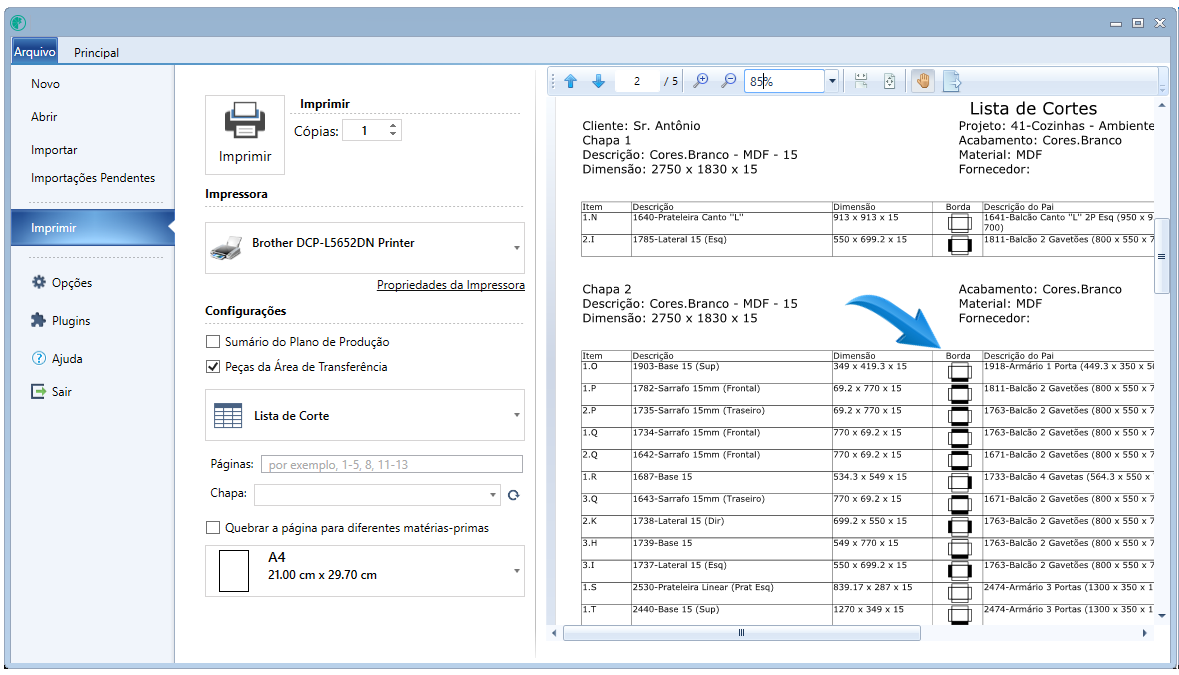Viewport: 1179px width, 675px height.
Task: Open Ajuda help entry
Action: click(x=56, y=359)
